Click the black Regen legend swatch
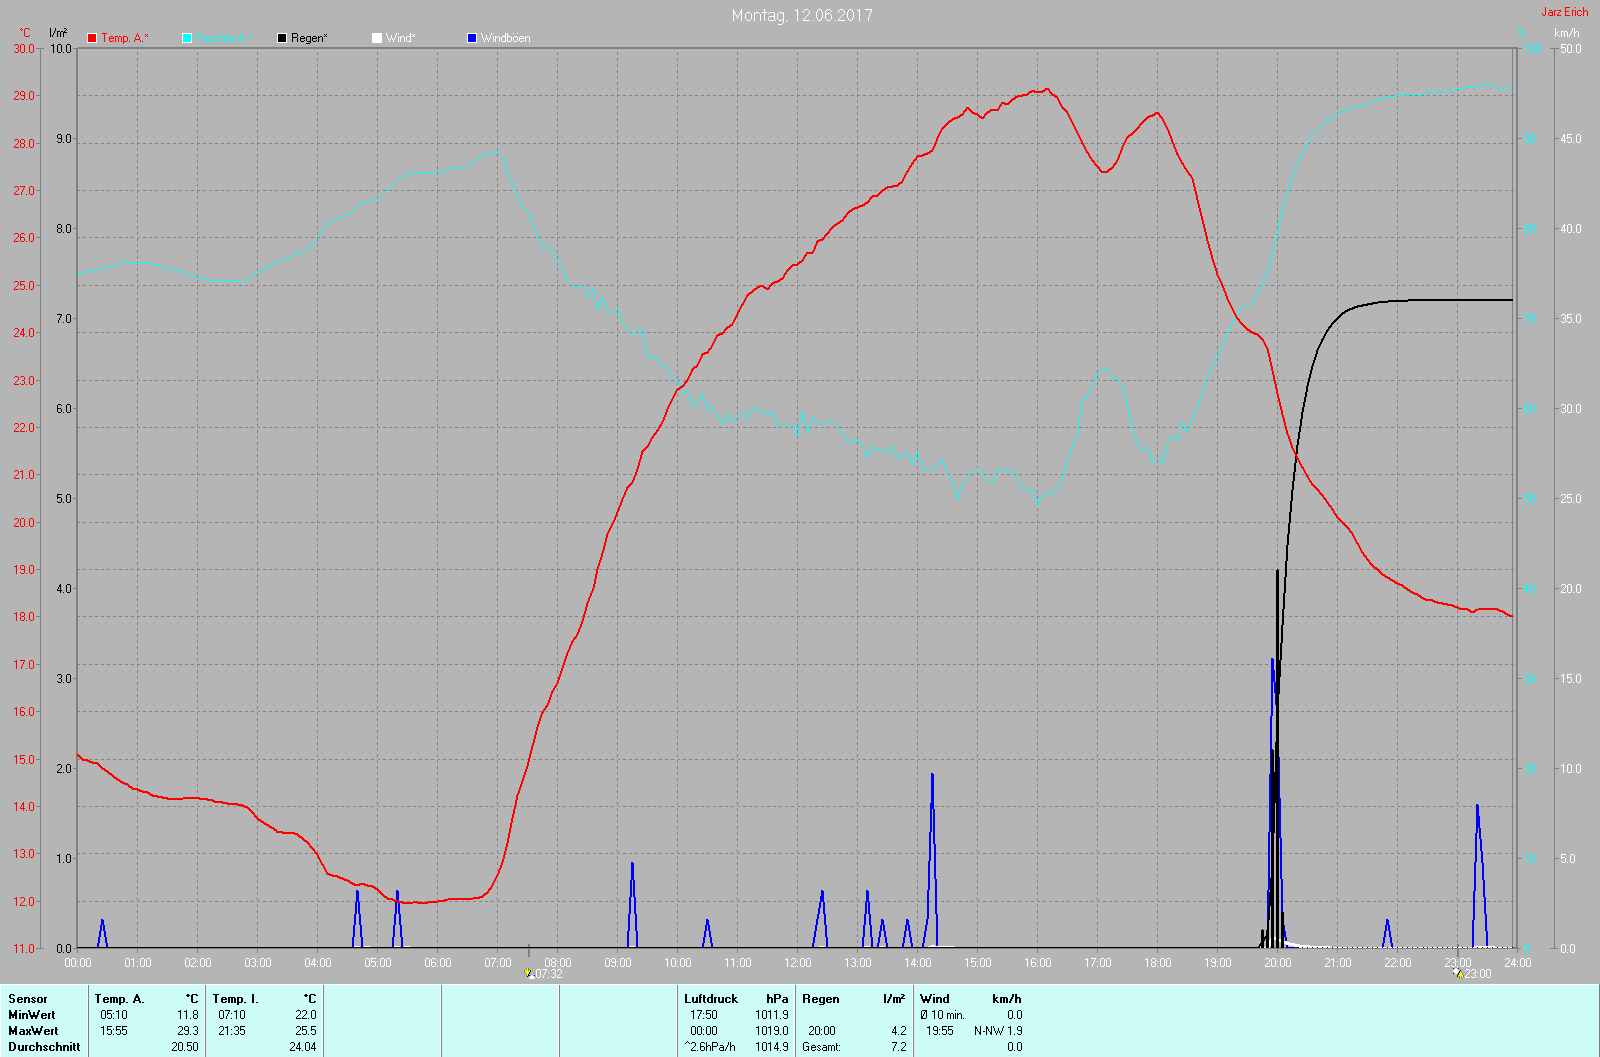 [x=282, y=38]
